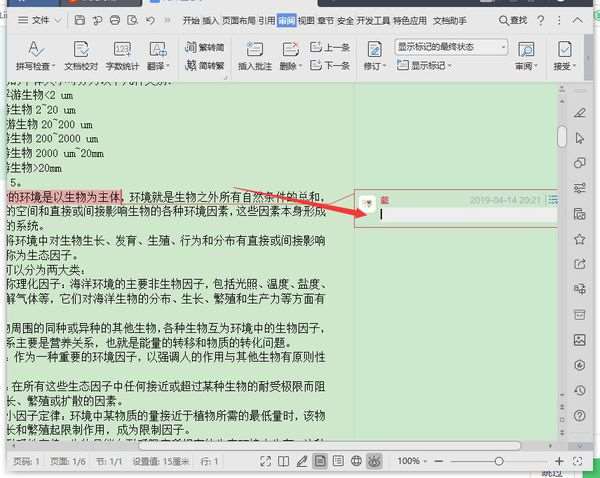The image size is (600, 478).
Task: Switch to the 插入 ribbon tab
Action: pos(210,20)
